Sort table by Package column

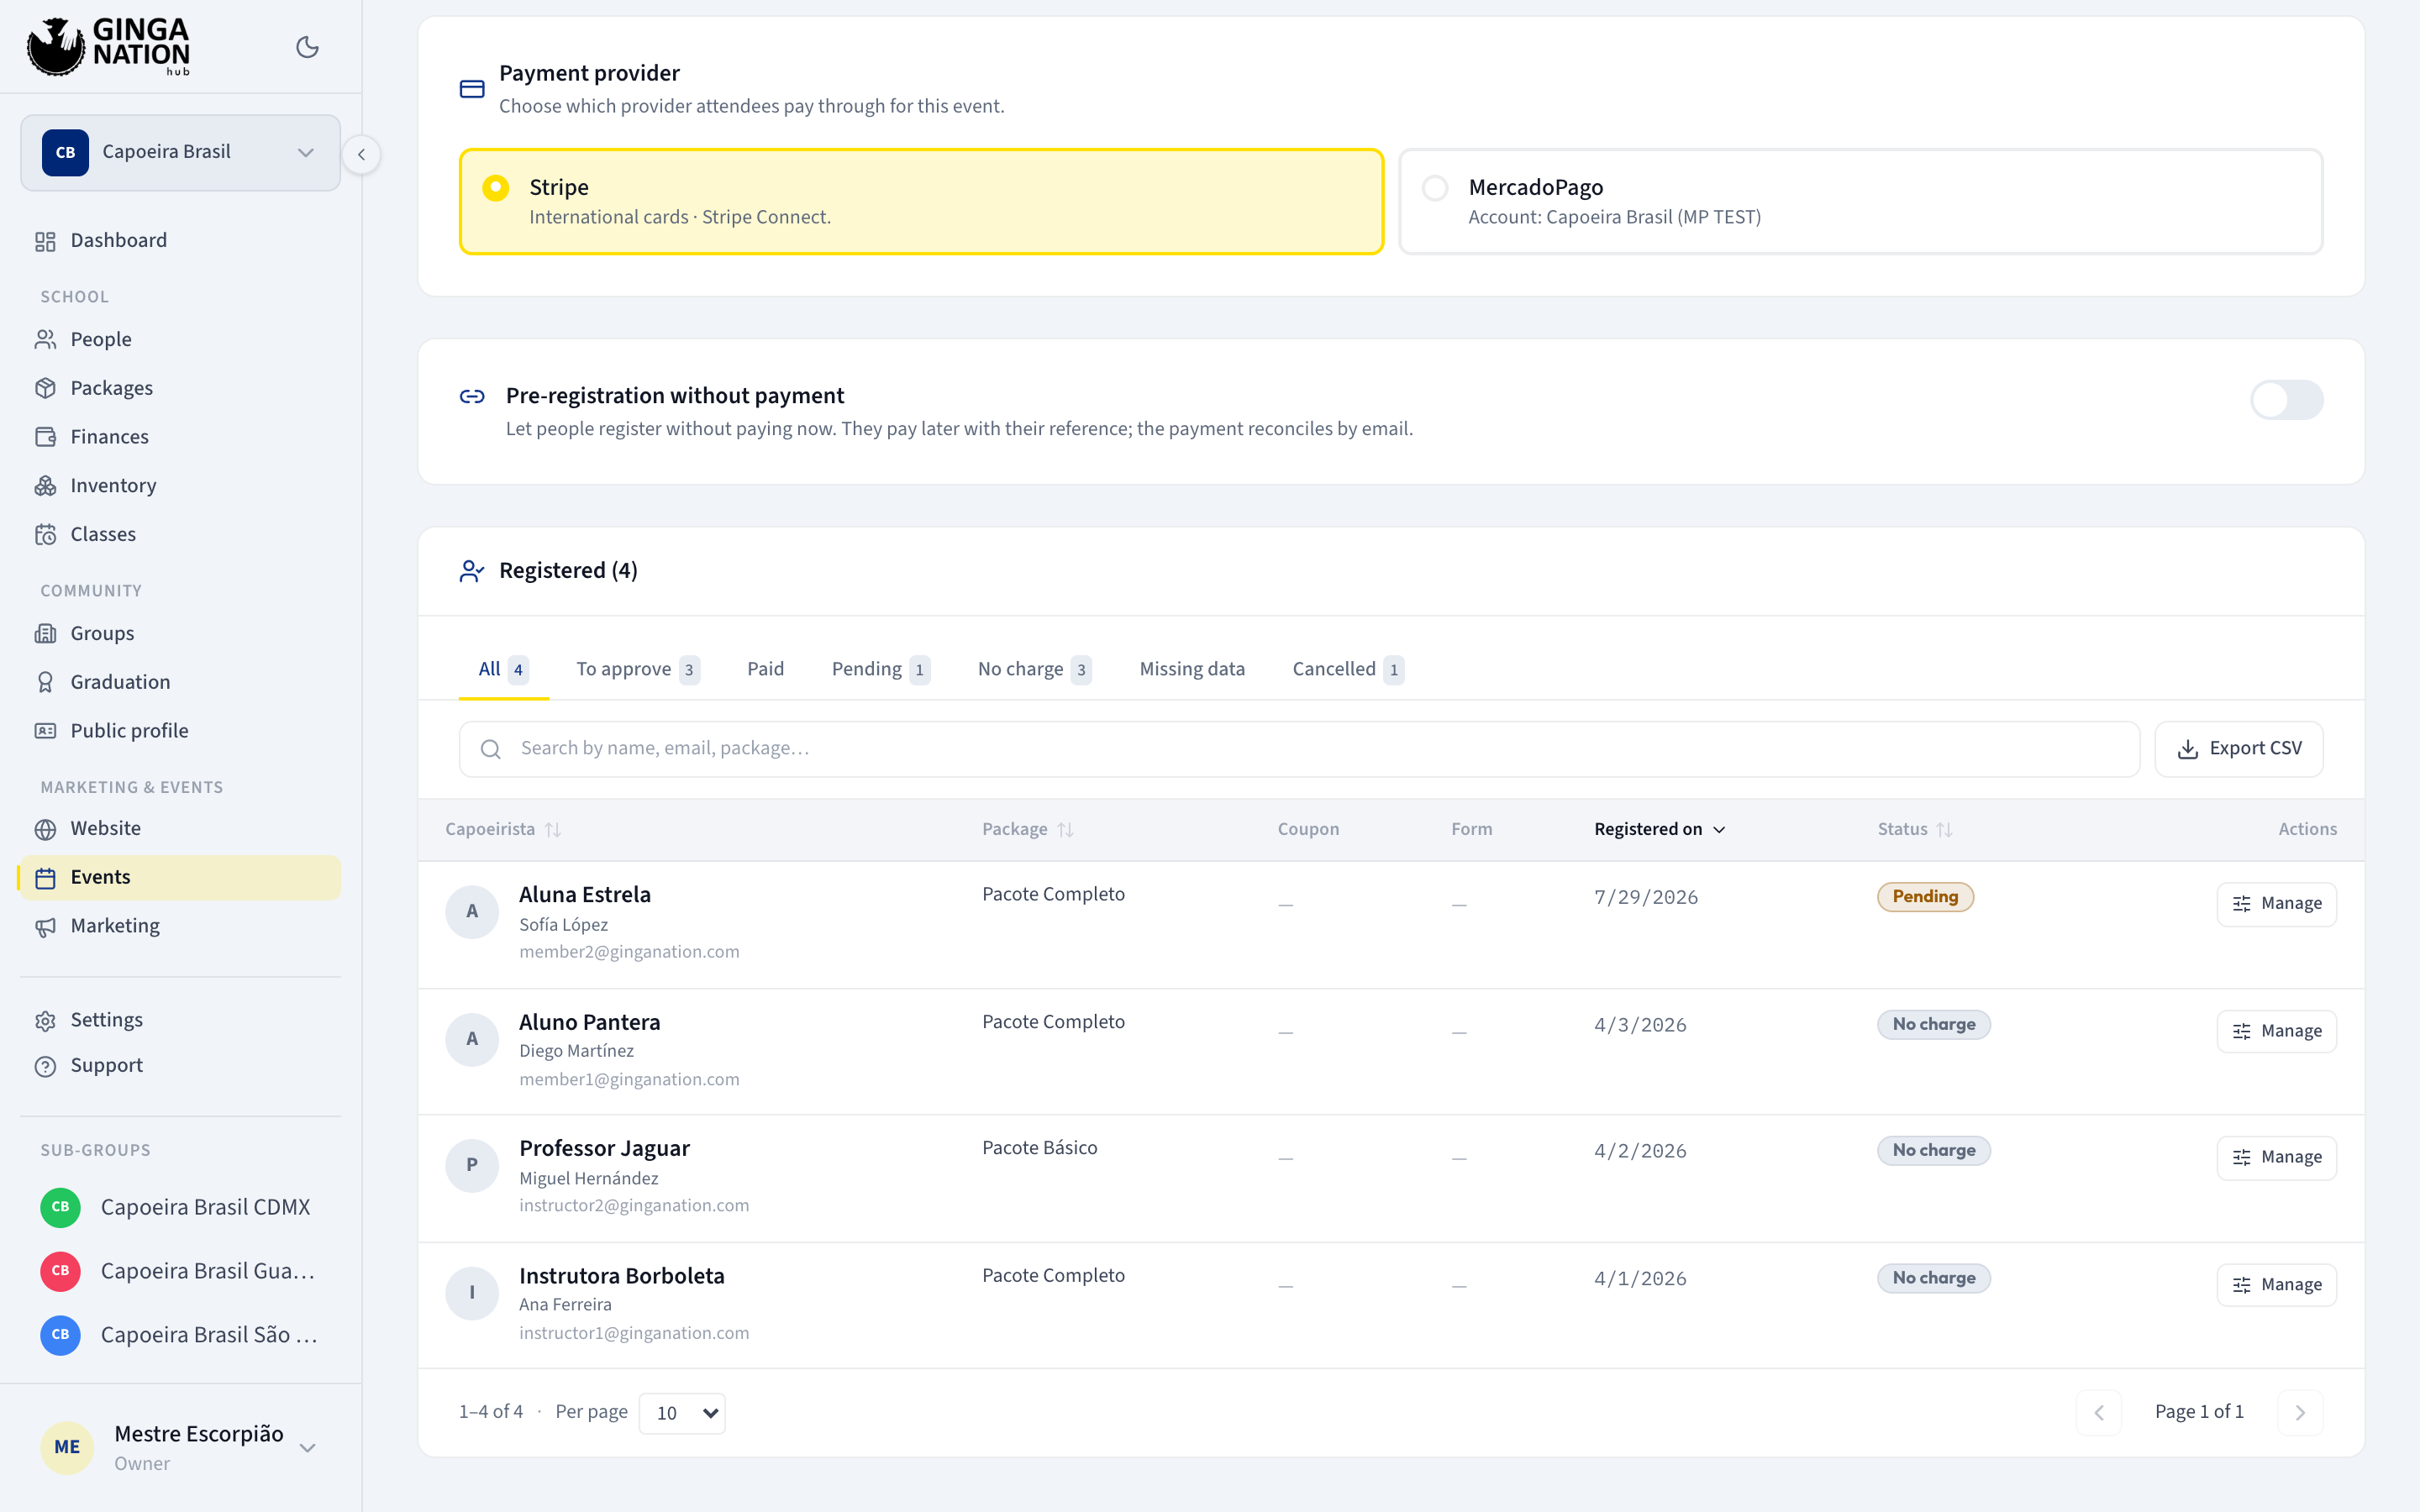click(x=1028, y=829)
